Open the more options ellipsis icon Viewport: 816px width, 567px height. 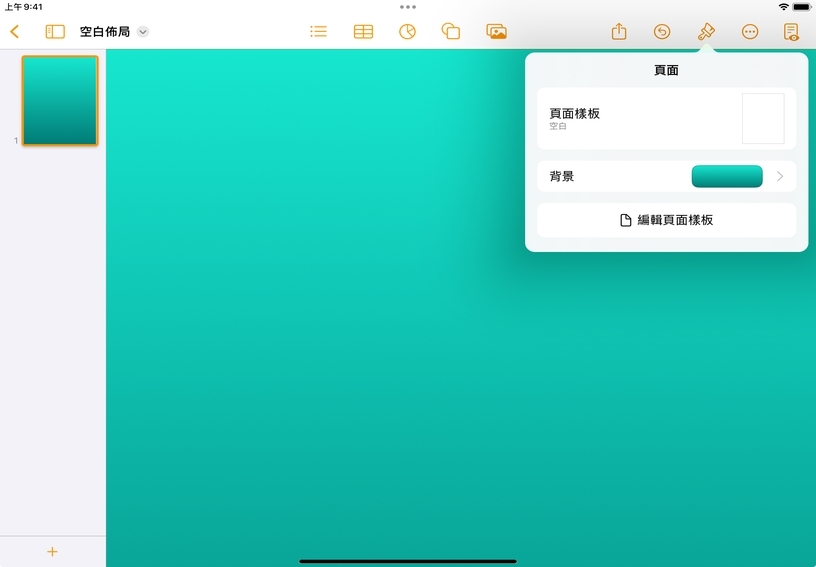(750, 32)
